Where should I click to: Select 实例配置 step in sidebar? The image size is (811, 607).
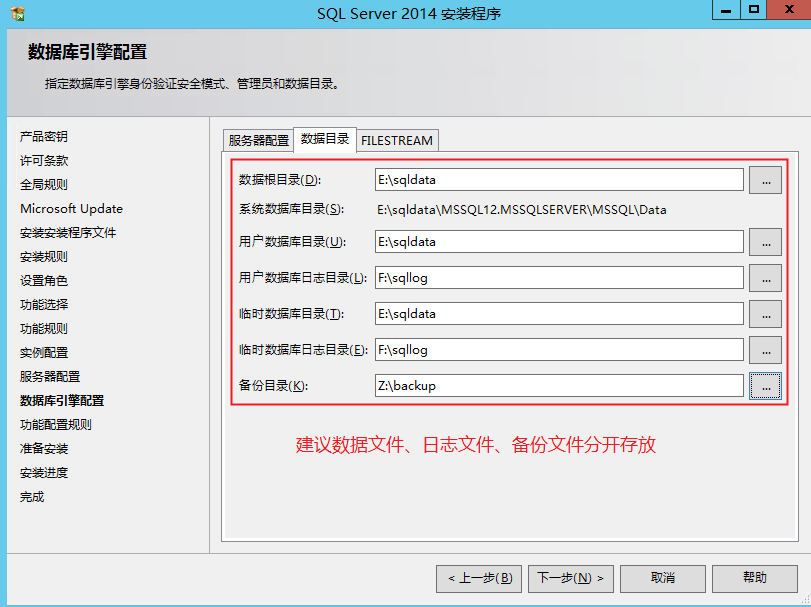coord(44,353)
